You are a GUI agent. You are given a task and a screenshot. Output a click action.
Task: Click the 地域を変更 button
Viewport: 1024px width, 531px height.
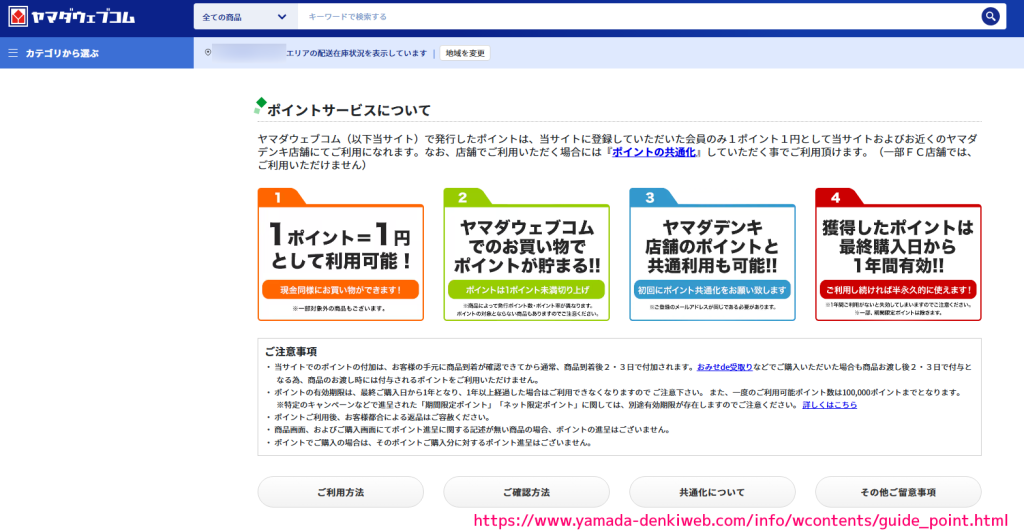465,53
